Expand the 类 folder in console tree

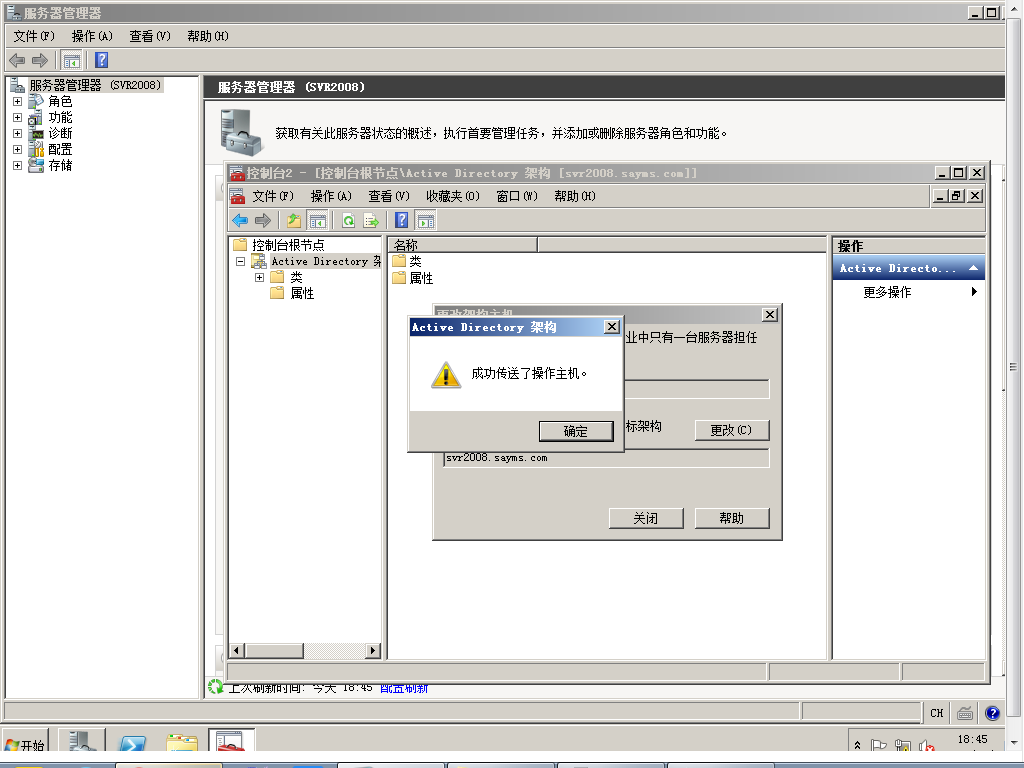(x=259, y=277)
